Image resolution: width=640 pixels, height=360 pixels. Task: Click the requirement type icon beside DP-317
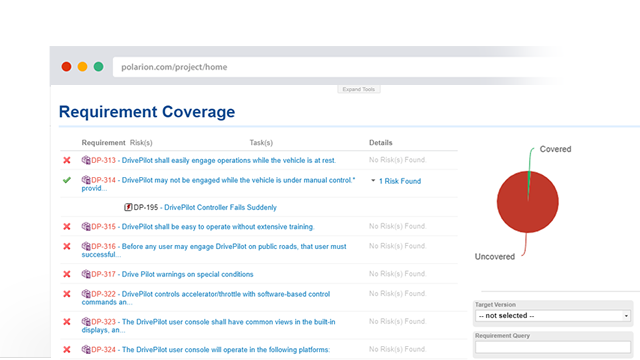[86, 274]
